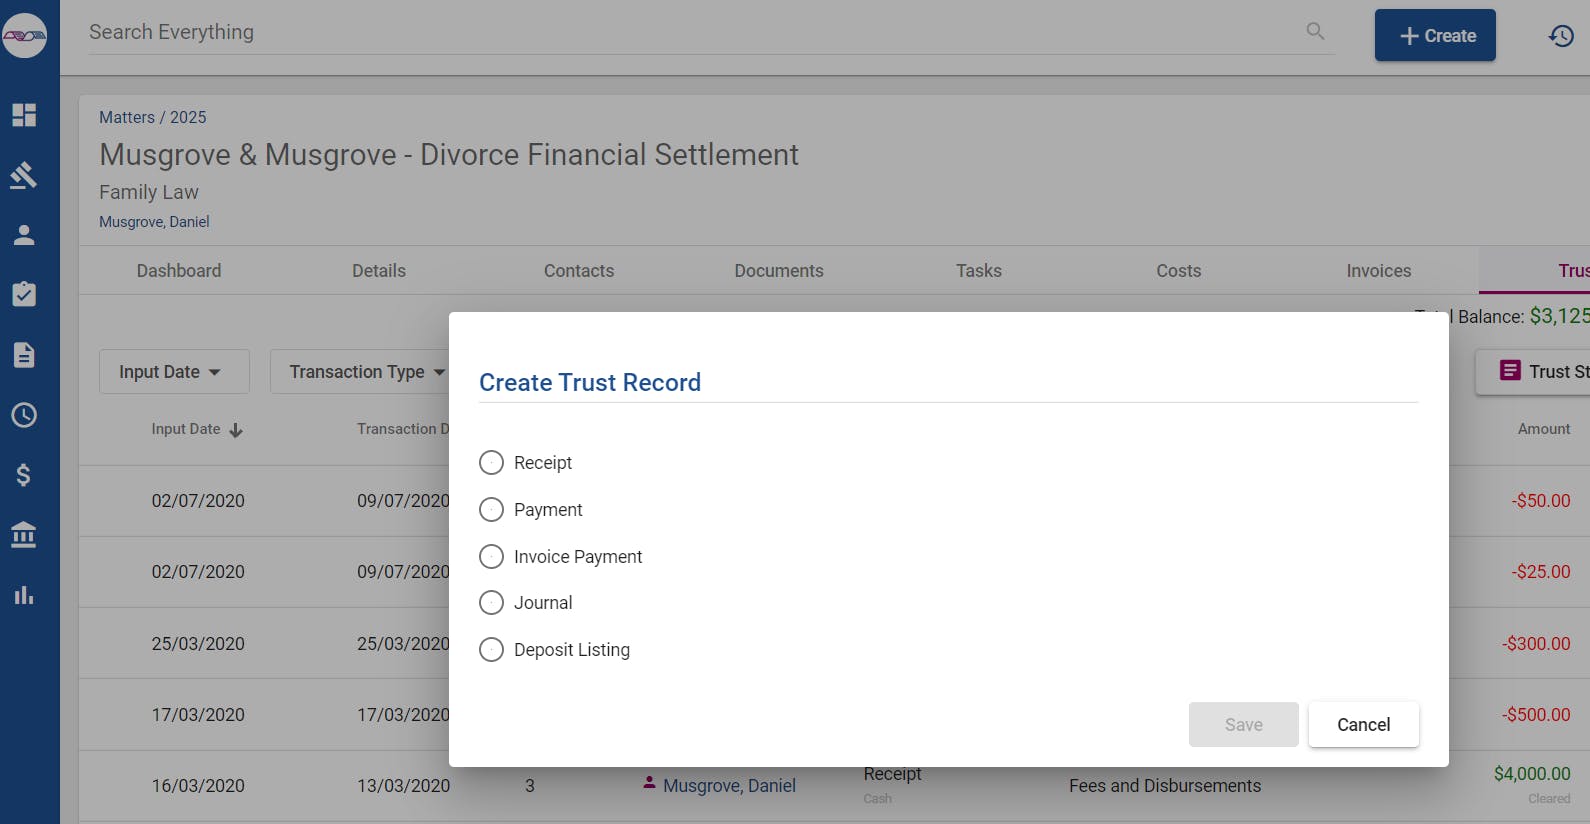Screen dimensions: 1590x824
Task: Follow the Matters breadcrumb link
Action: click(127, 117)
